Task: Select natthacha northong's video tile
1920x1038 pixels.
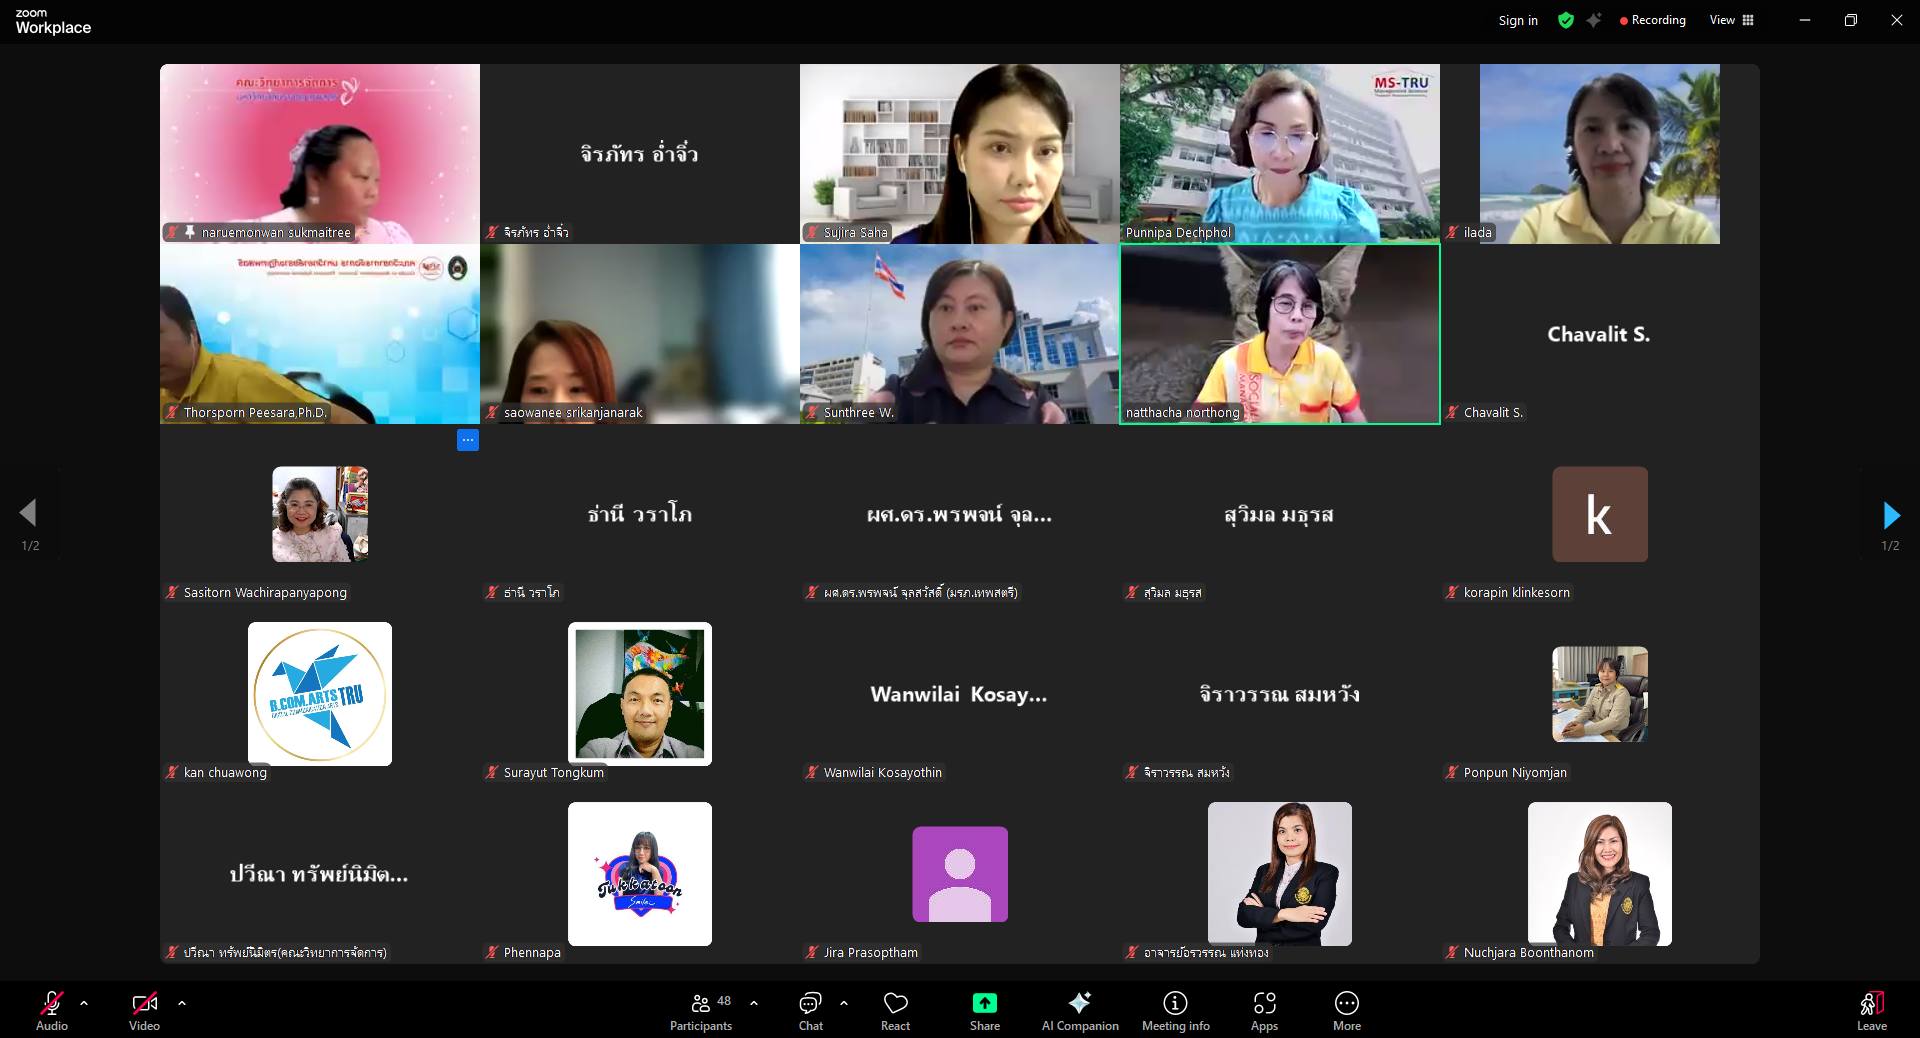Action: [1279, 333]
